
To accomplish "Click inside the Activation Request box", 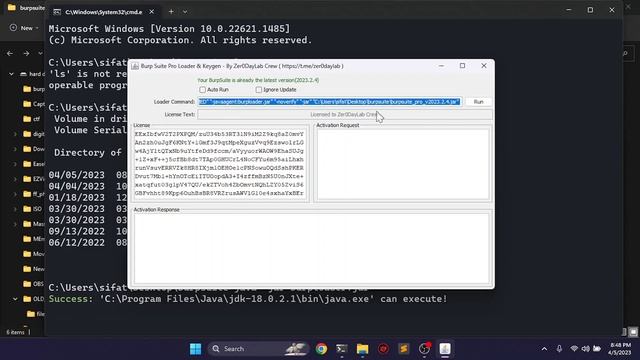I will tap(403, 164).
